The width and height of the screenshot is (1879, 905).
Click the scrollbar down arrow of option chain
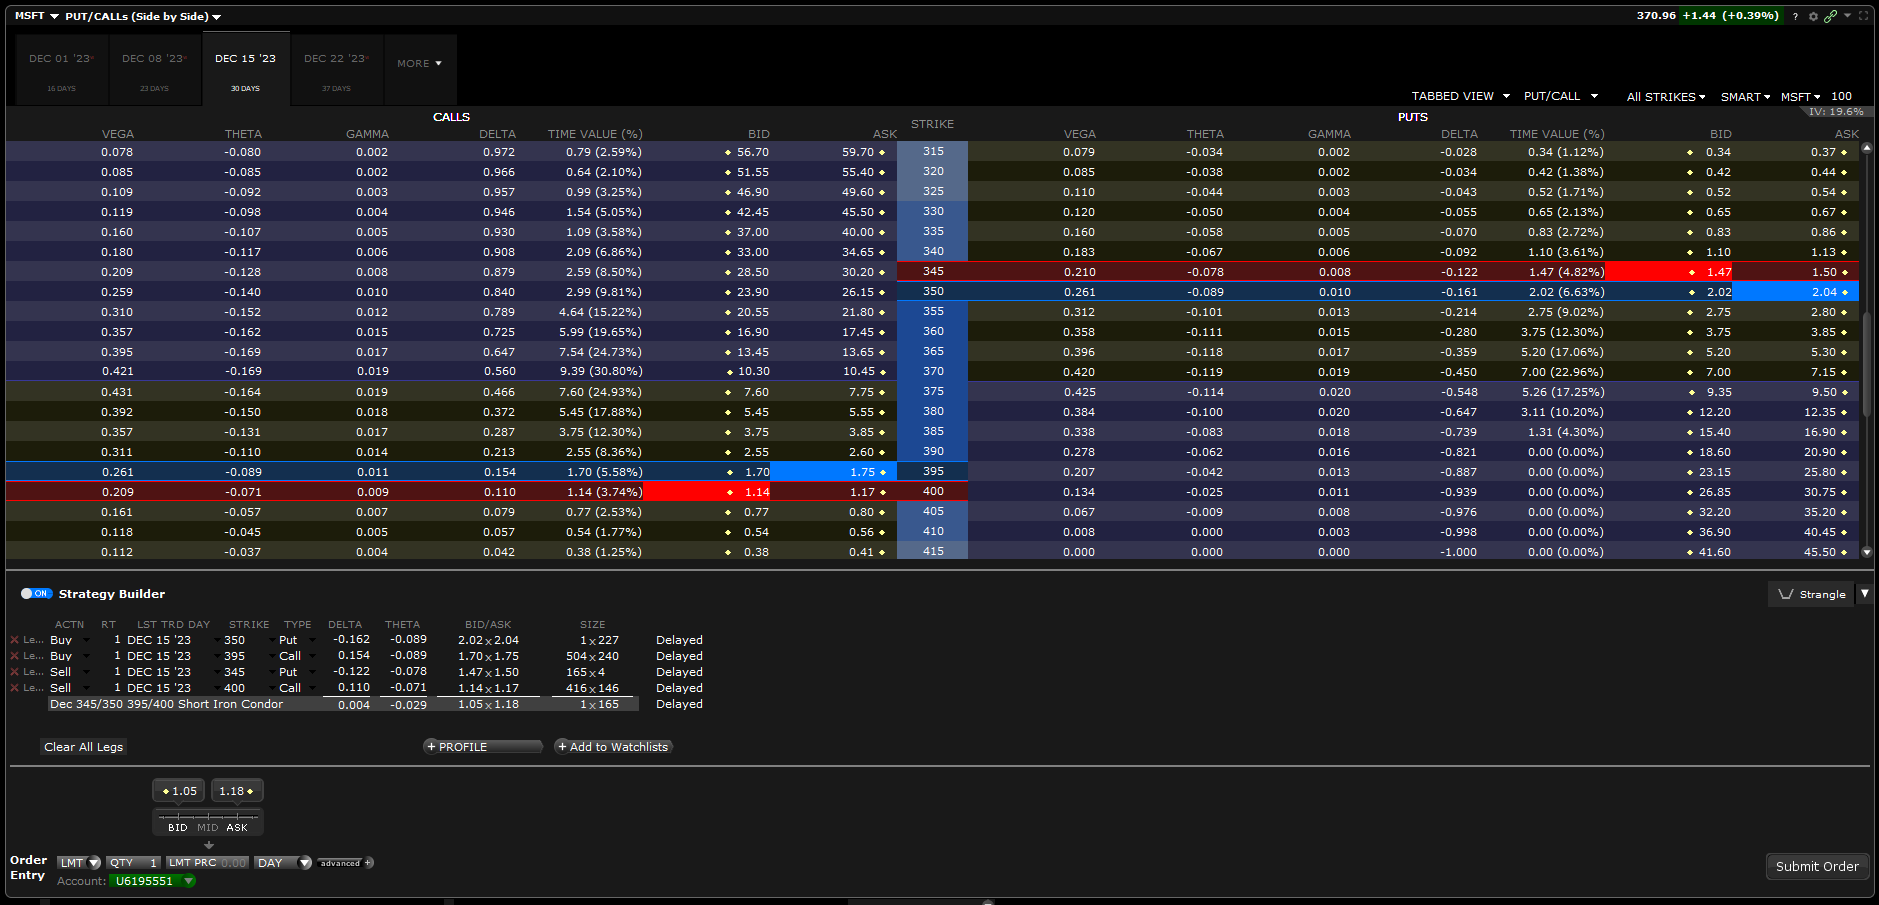(1866, 552)
